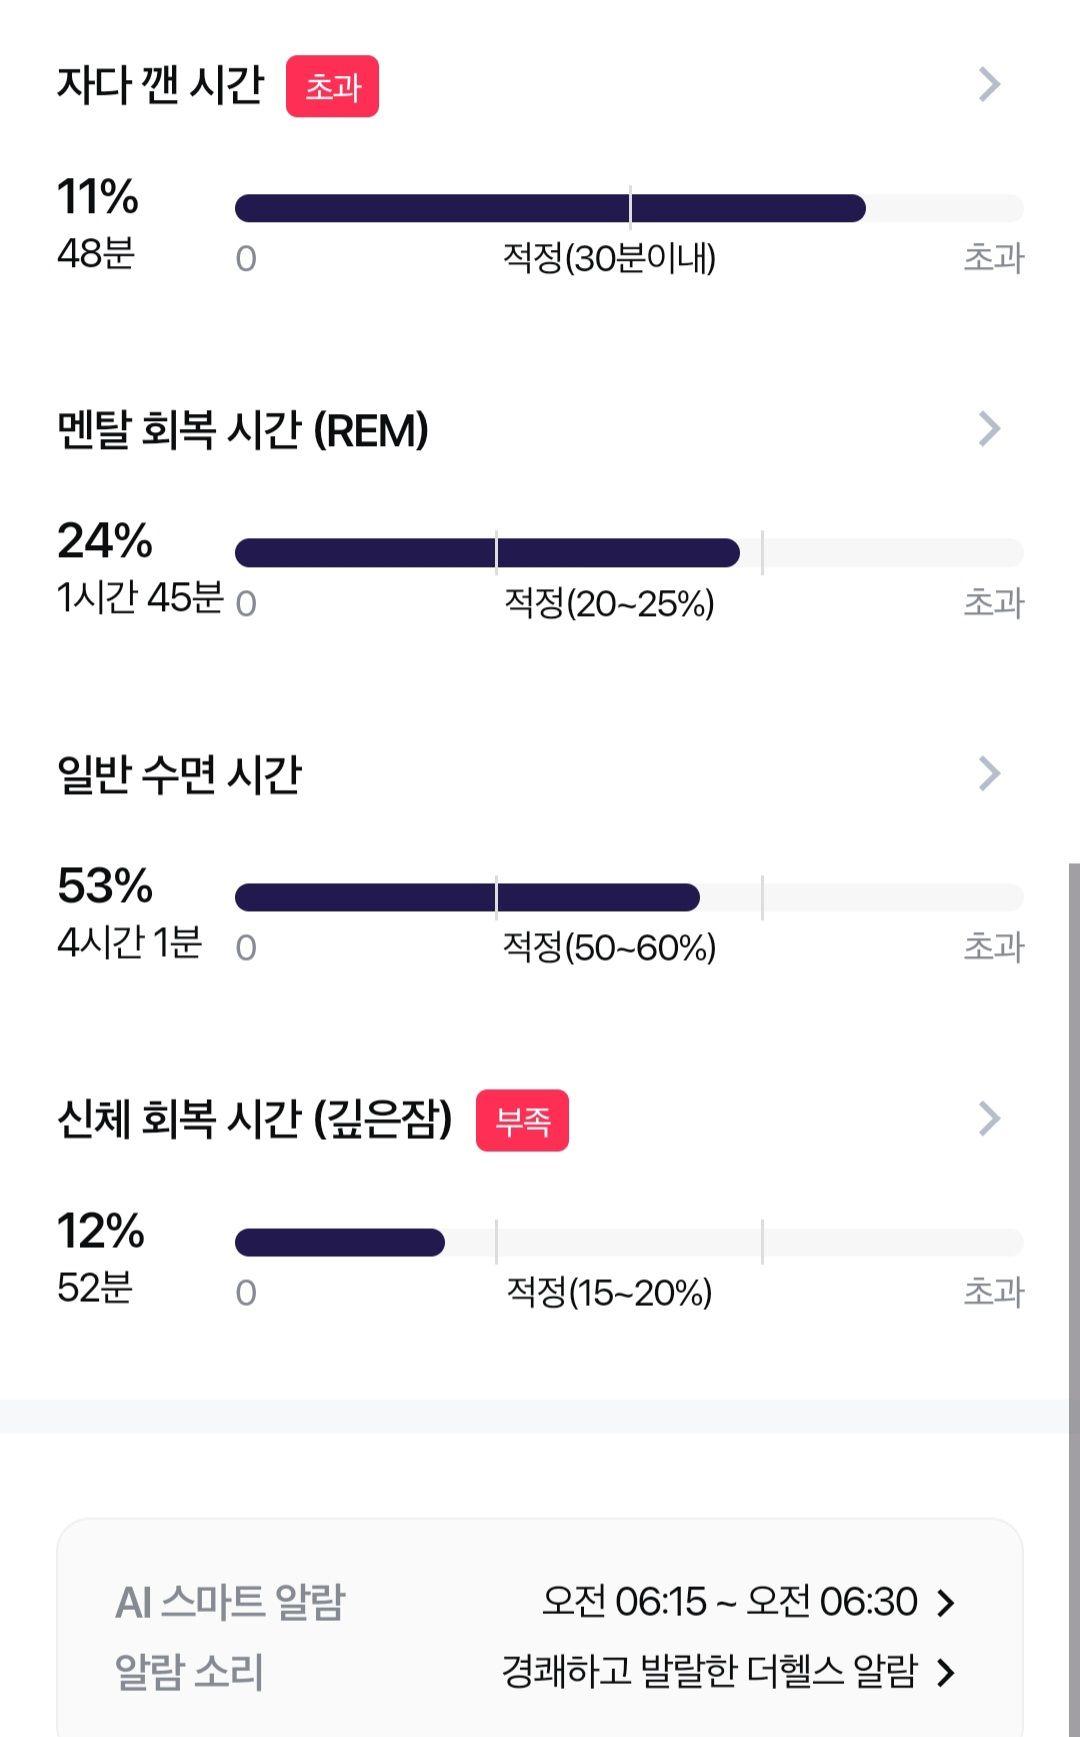Click the REM 24% progress bar

[629, 552]
